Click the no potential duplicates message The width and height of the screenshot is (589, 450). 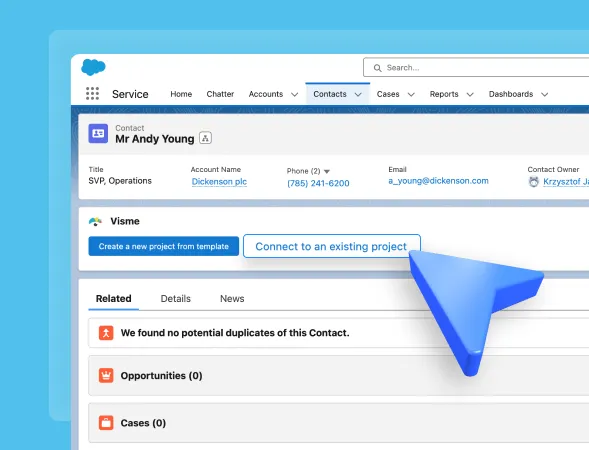point(235,333)
